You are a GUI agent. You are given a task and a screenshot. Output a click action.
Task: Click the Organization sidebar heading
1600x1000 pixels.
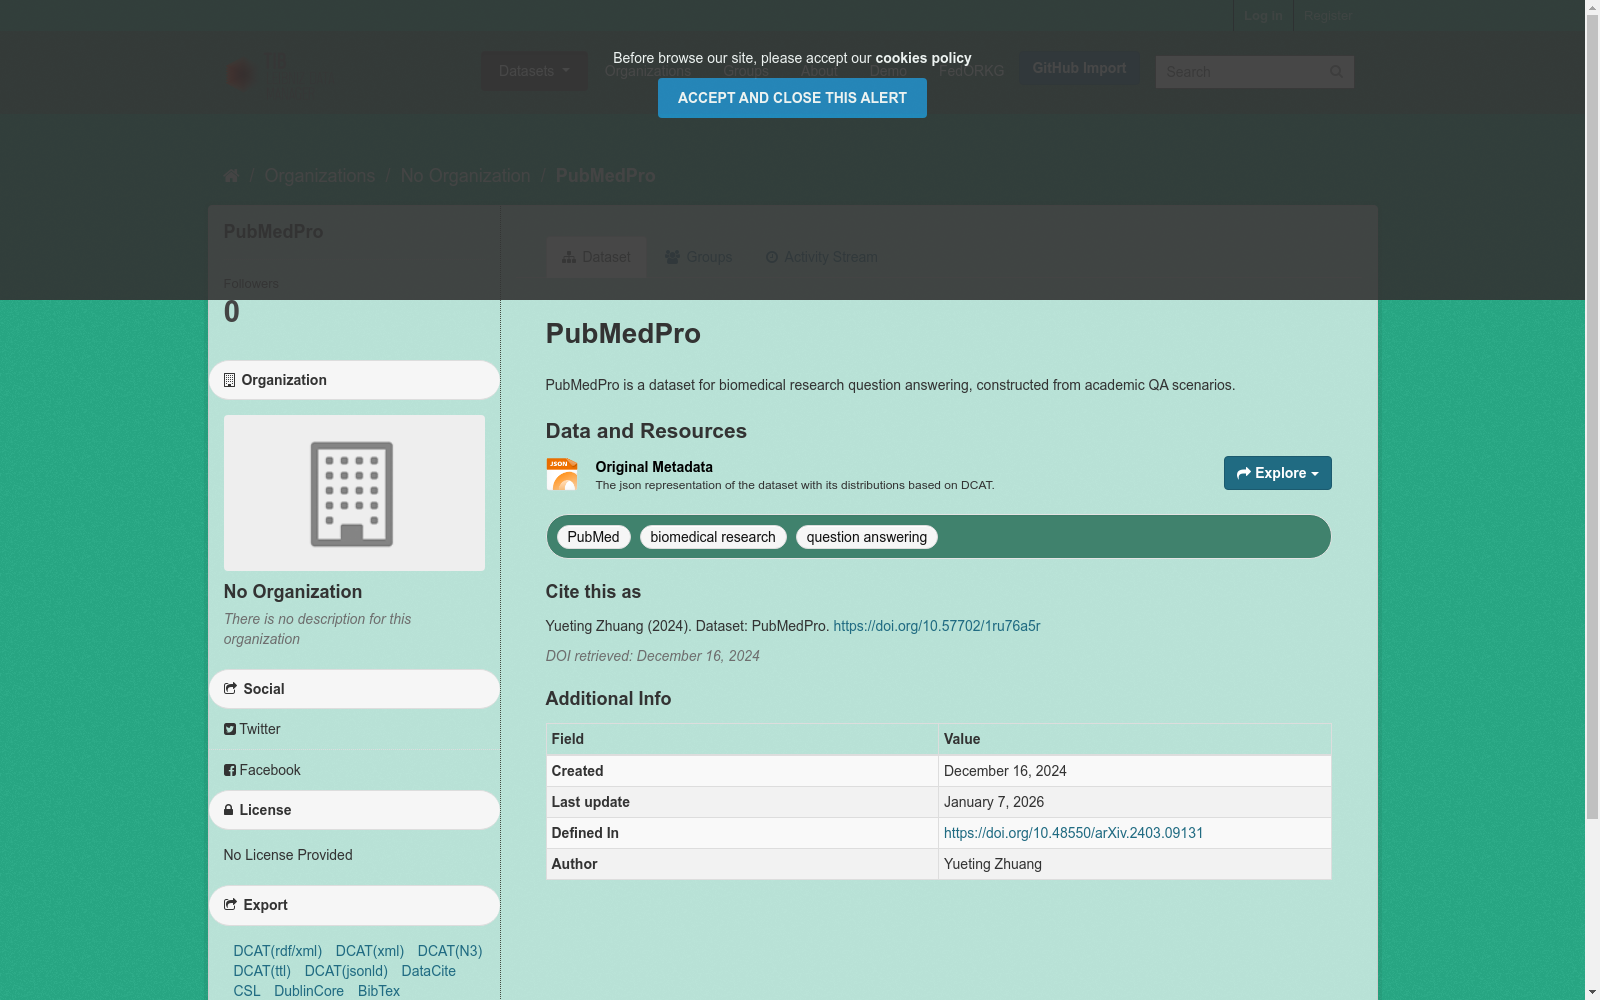(x=354, y=380)
